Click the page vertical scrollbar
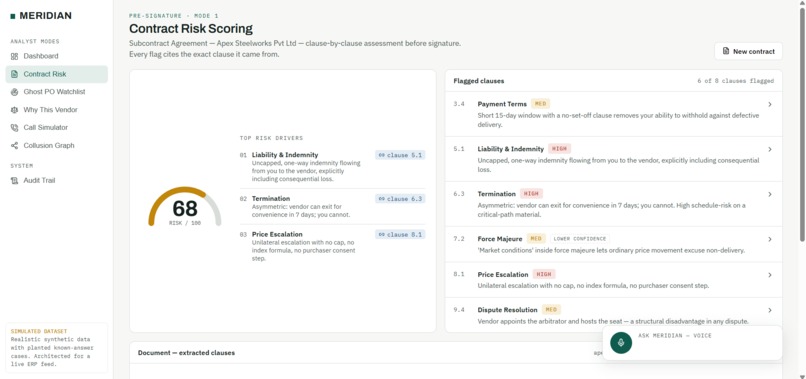 [x=802, y=123]
